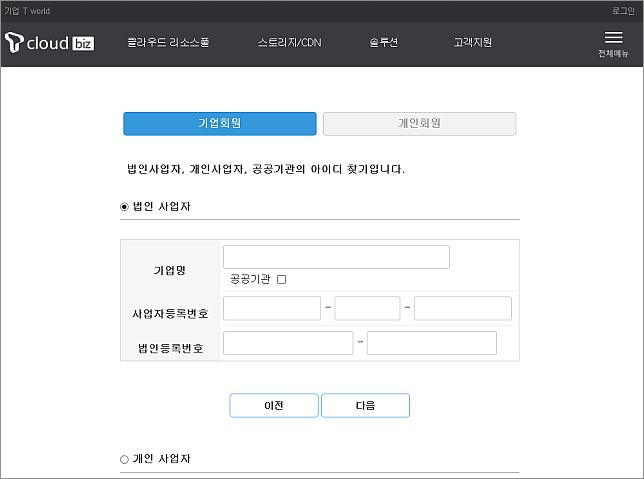644x479 pixels.
Task: Select the 기업회원 tab
Action: pos(220,123)
